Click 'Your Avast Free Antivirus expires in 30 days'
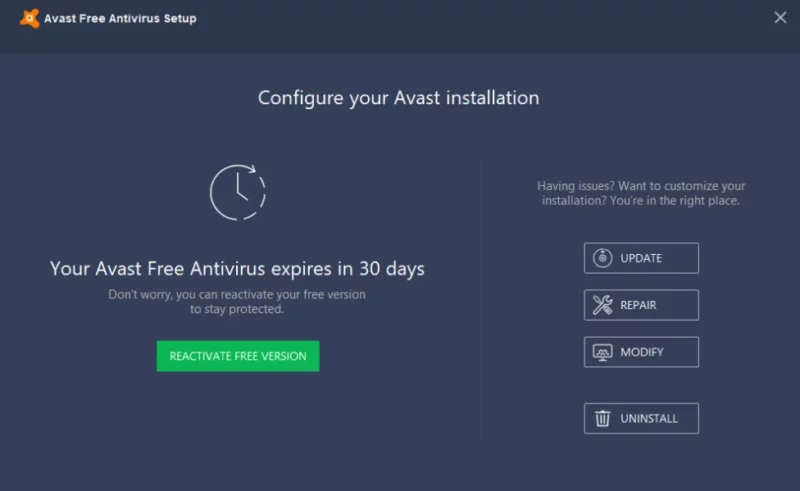 click(237, 268)
